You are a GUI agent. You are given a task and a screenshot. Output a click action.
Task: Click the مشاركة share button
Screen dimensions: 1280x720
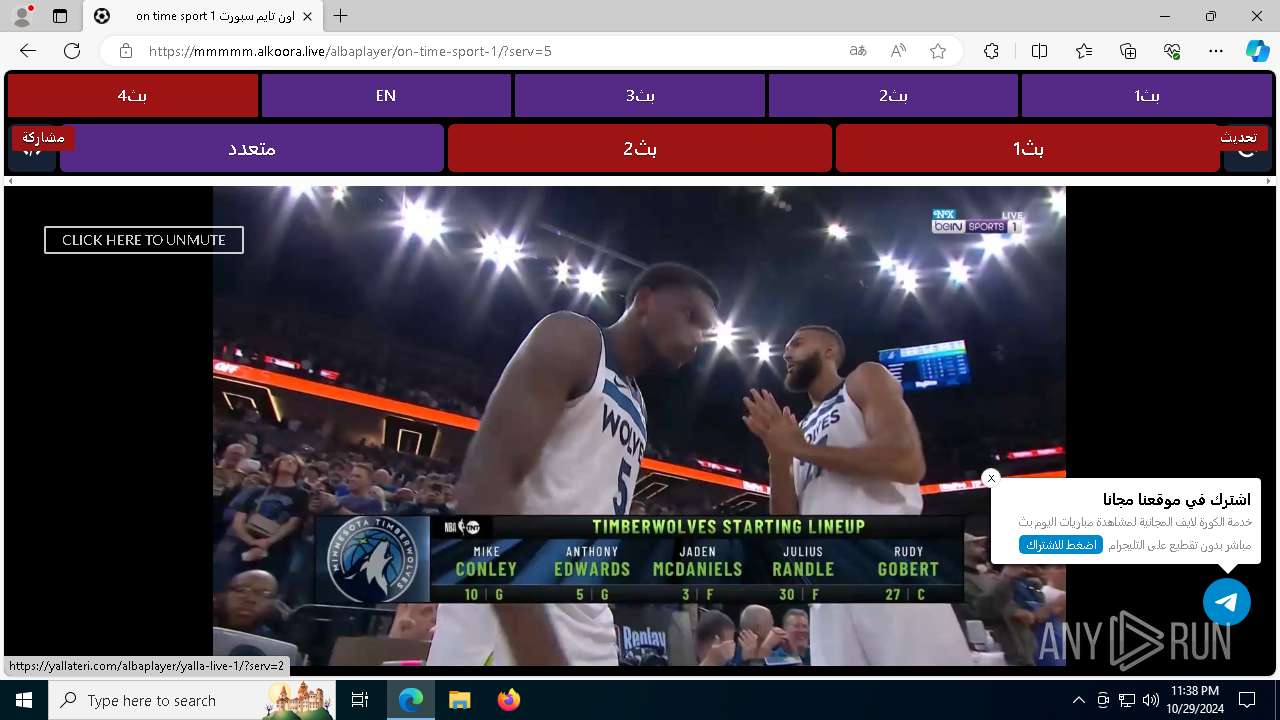[43, 138]
